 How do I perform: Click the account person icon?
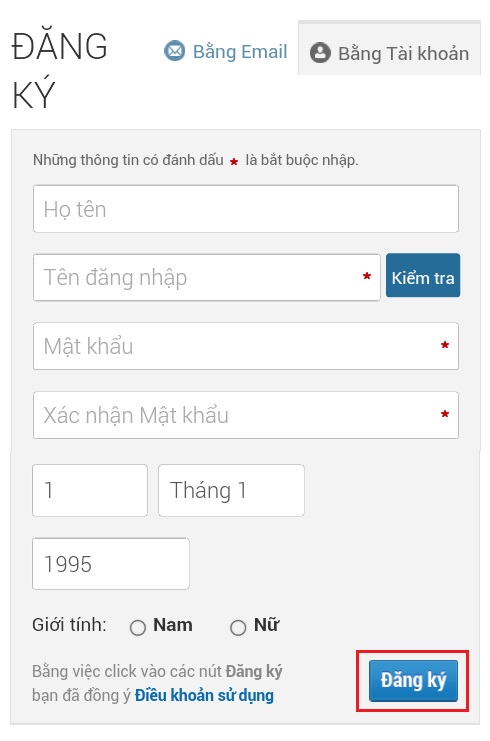point(320,52)
